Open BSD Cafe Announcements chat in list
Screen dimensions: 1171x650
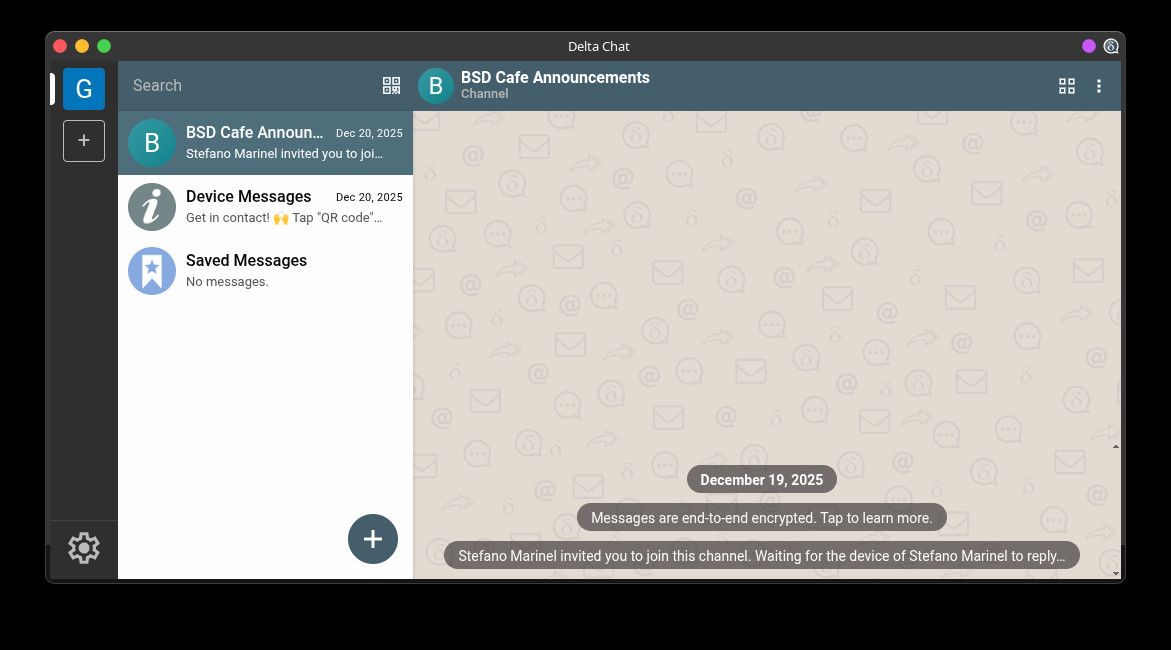point(265,143)
